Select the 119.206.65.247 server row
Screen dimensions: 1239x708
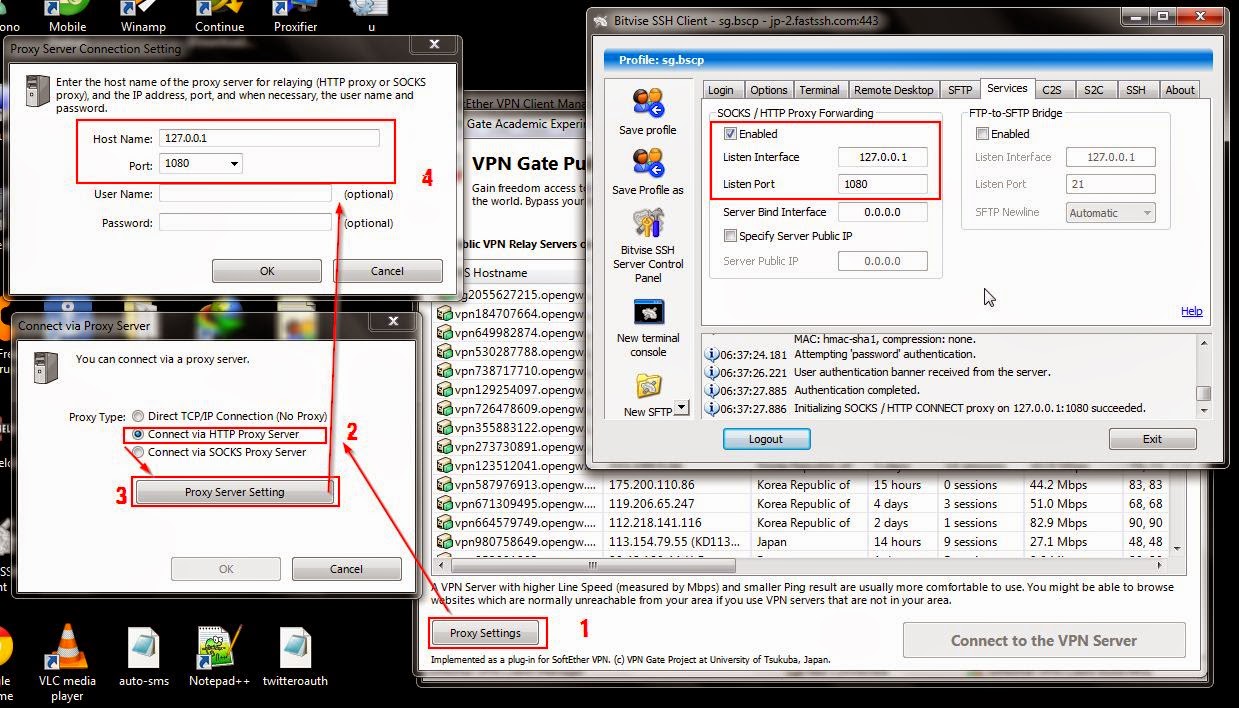coord(800,504)
